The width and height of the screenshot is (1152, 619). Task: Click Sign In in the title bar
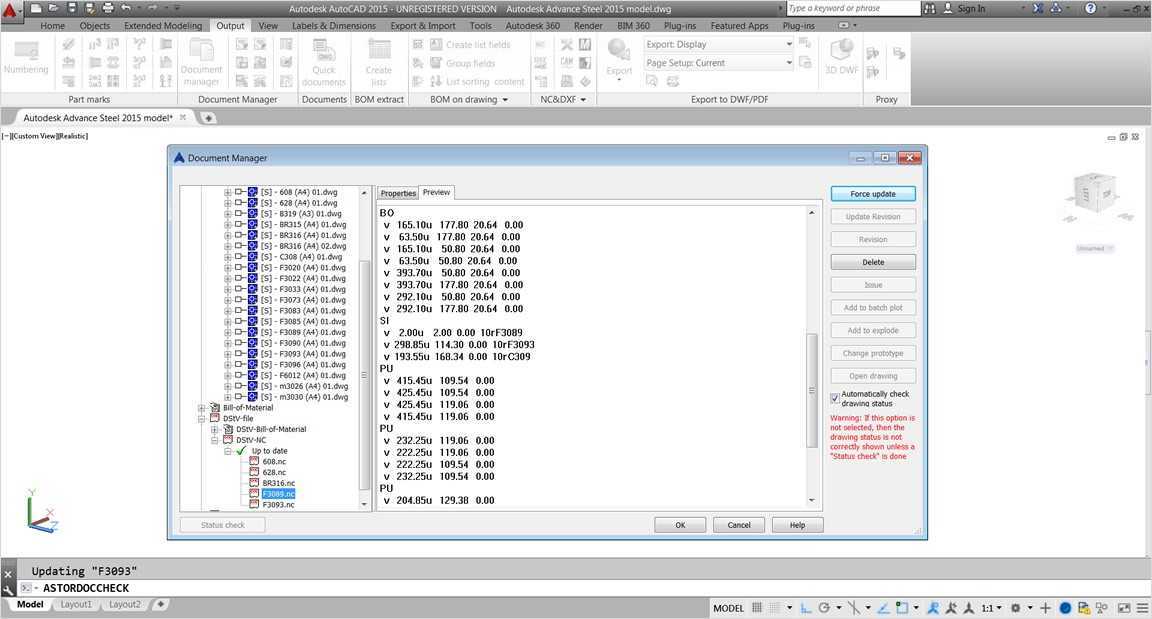pos(971,8)
